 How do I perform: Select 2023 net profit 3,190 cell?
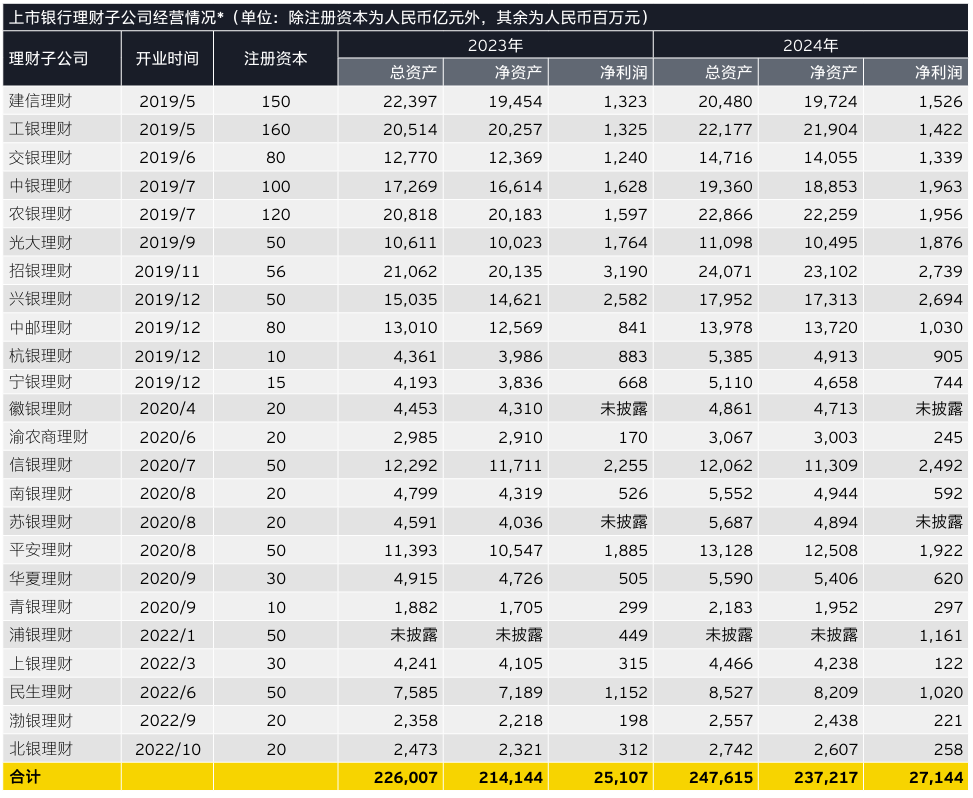click(624, 271)
